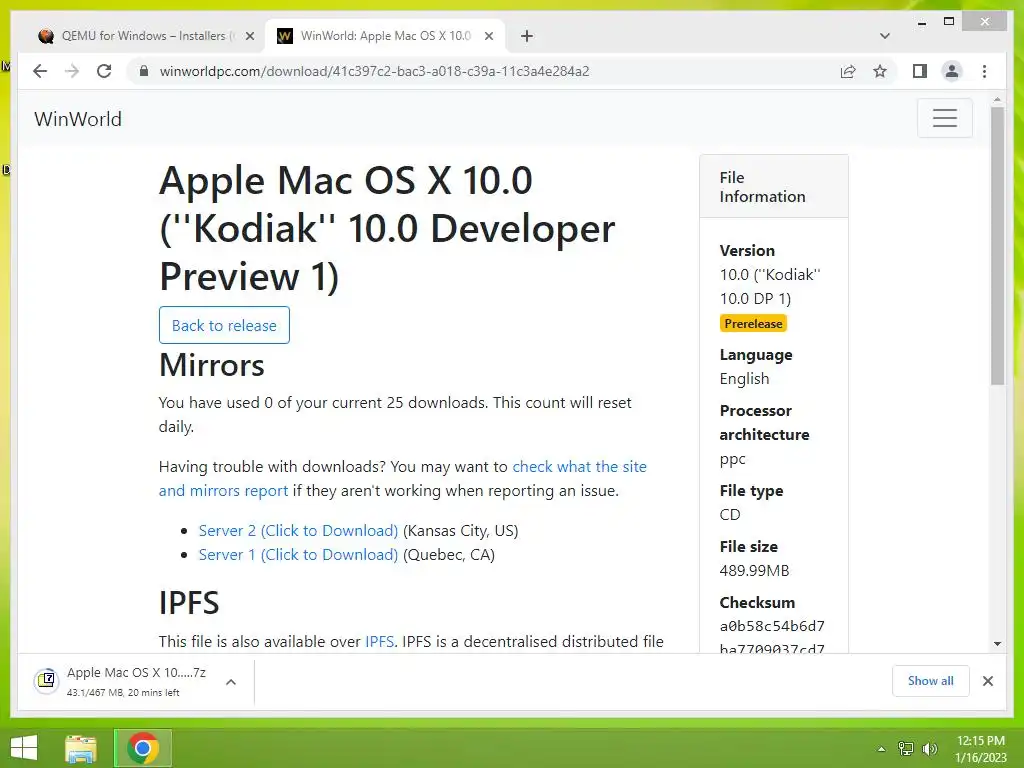Click the scrollbar down arrow
The image size is (1024, 768).
[997, 644]
